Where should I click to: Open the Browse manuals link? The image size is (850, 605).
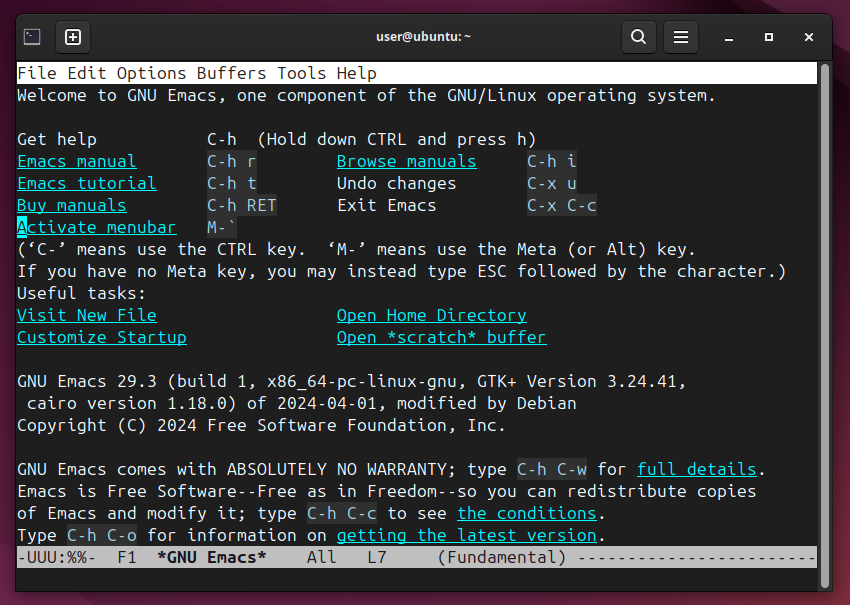[x=407, y=162]
